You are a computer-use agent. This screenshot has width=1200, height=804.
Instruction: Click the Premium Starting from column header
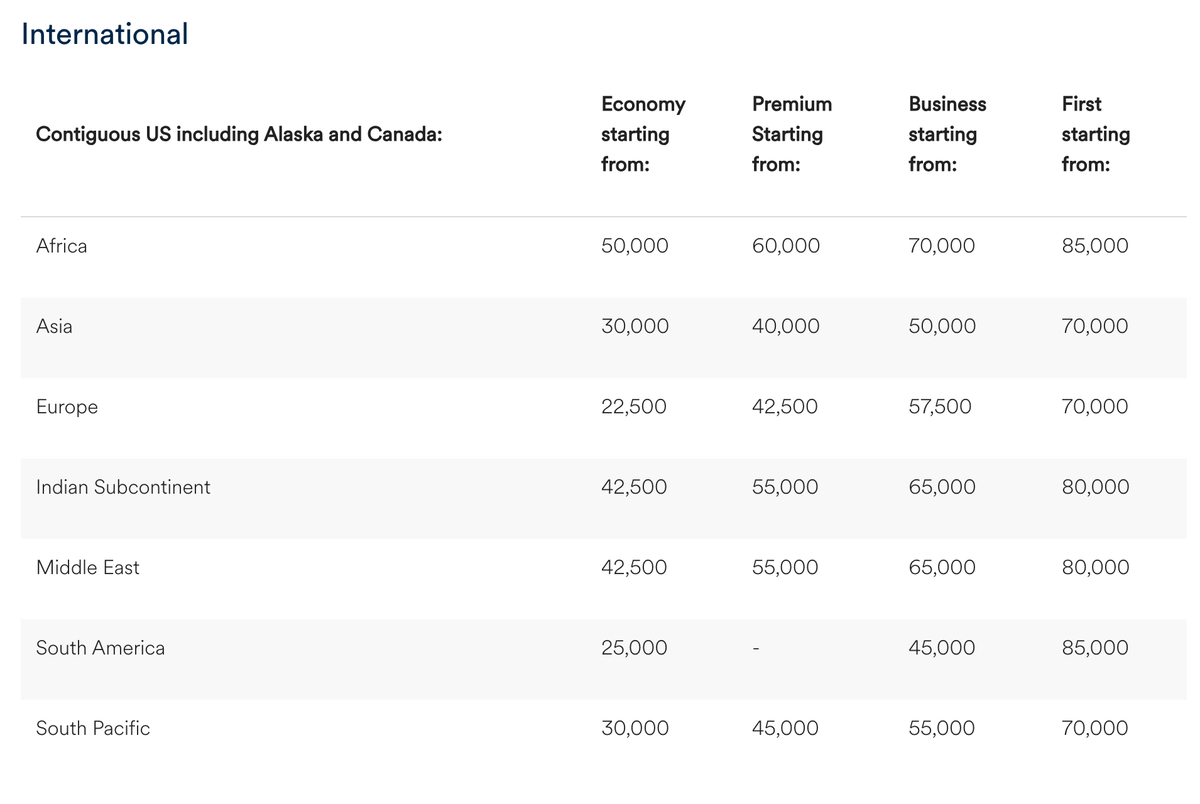coord(791,134)
